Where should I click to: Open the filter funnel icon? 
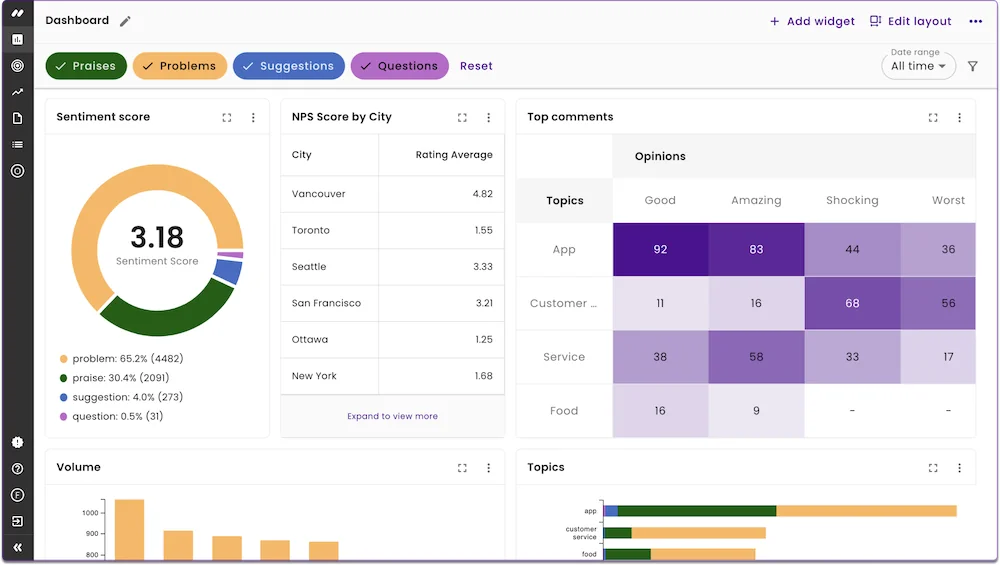pyautogui.click(x=973, y=66)
